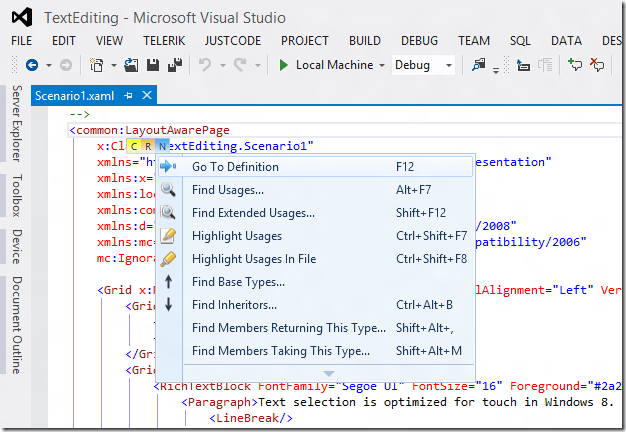
Task: Close the Scenario1.xaml document tab
Action: (146, 96)
